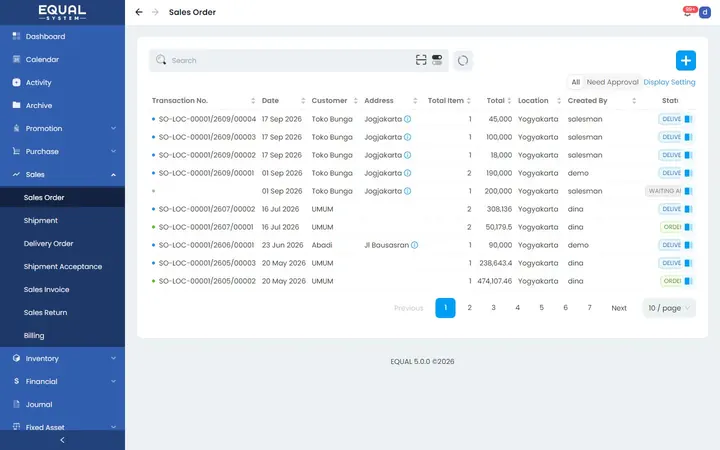Expand the Purchase menu

pyautogui.click(x=62, y=151)
